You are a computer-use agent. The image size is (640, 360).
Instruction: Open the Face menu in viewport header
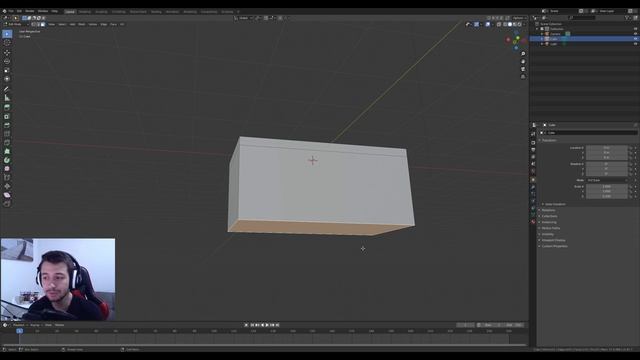pos(113,24)
